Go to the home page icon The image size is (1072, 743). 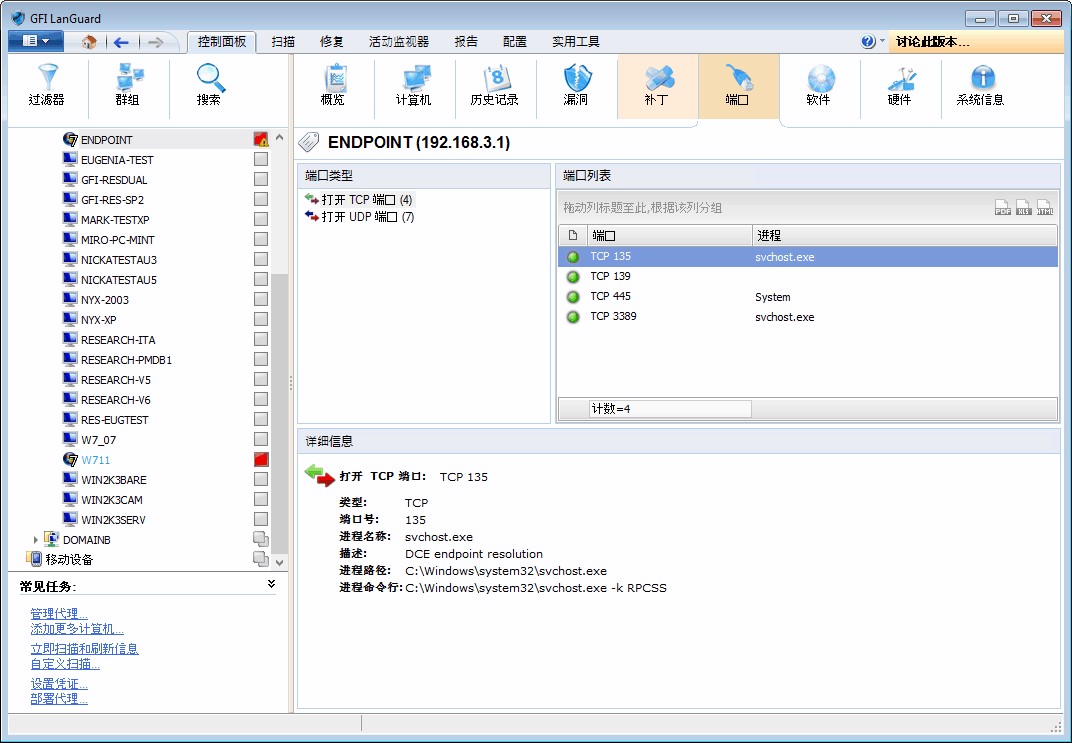pos(88,42)
